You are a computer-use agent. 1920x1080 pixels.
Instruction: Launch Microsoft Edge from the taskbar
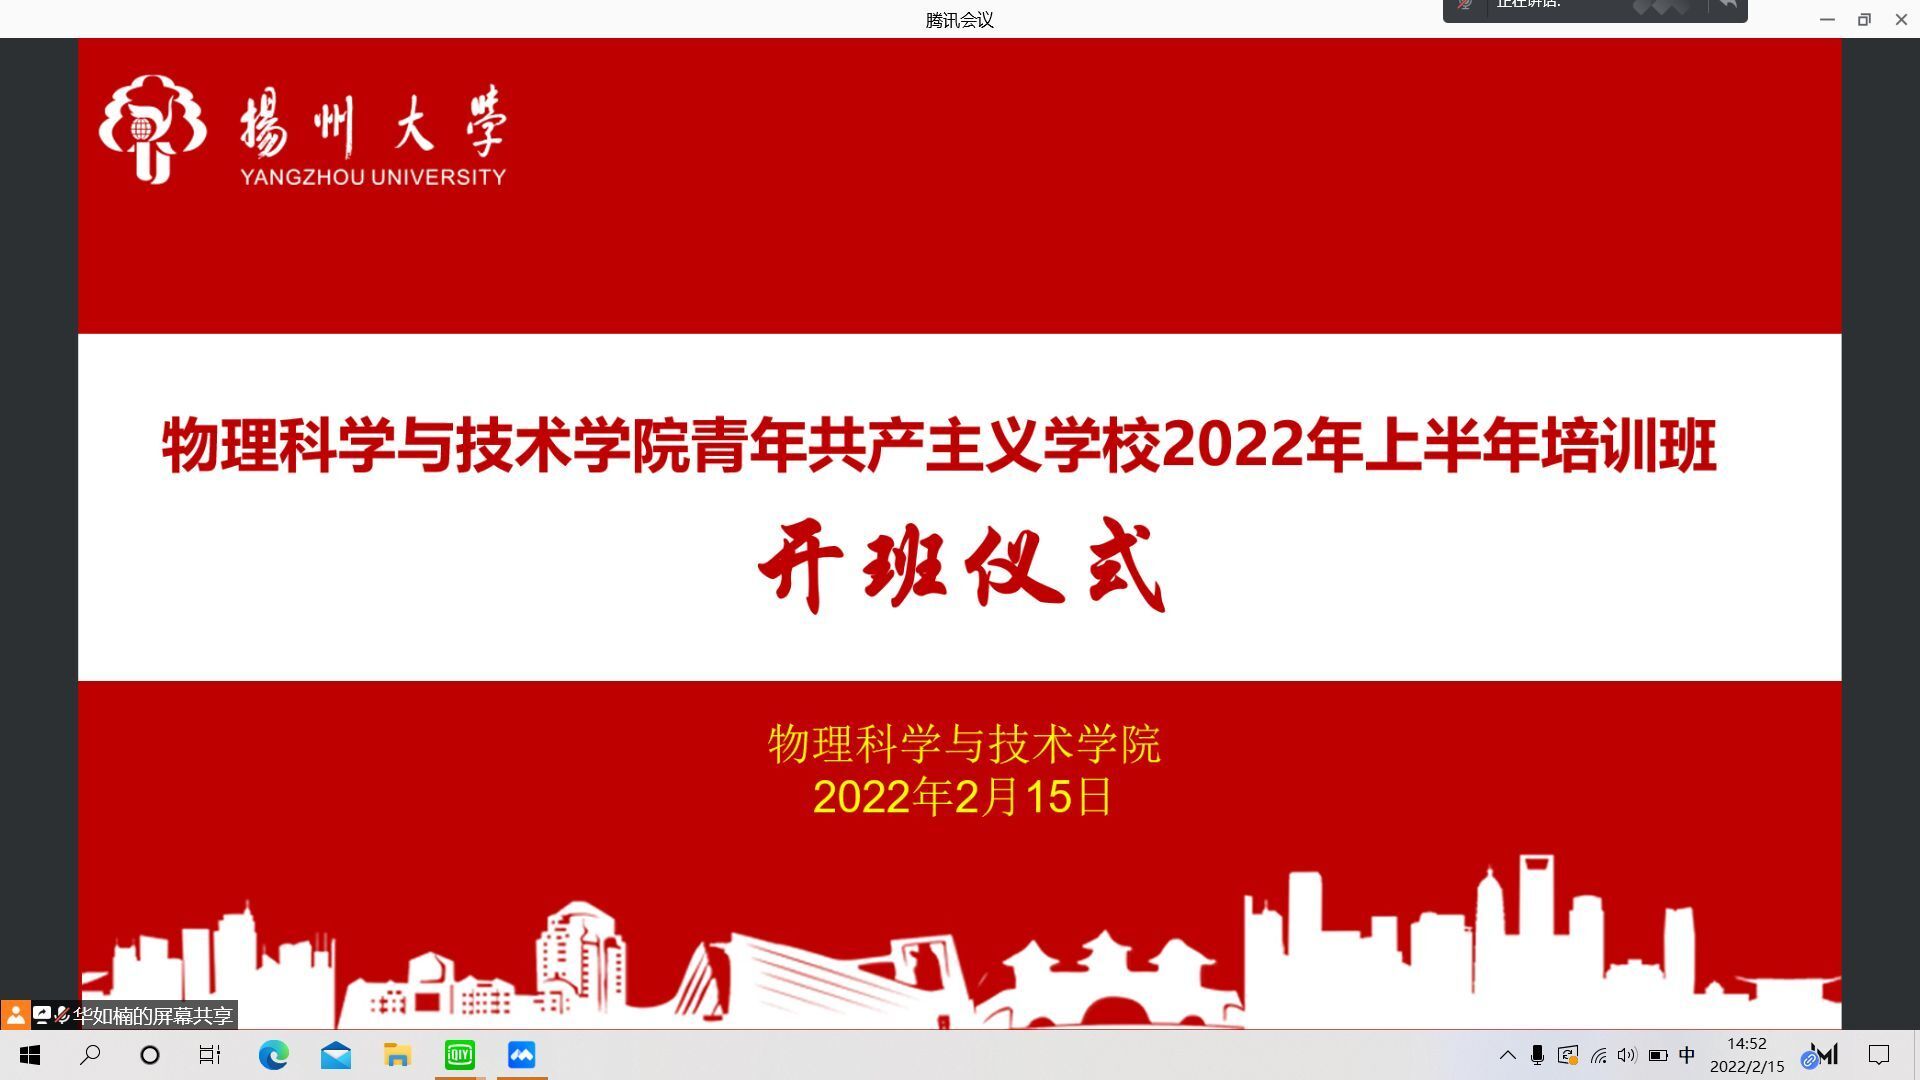pyautogui.click(x=273, y=1055)
